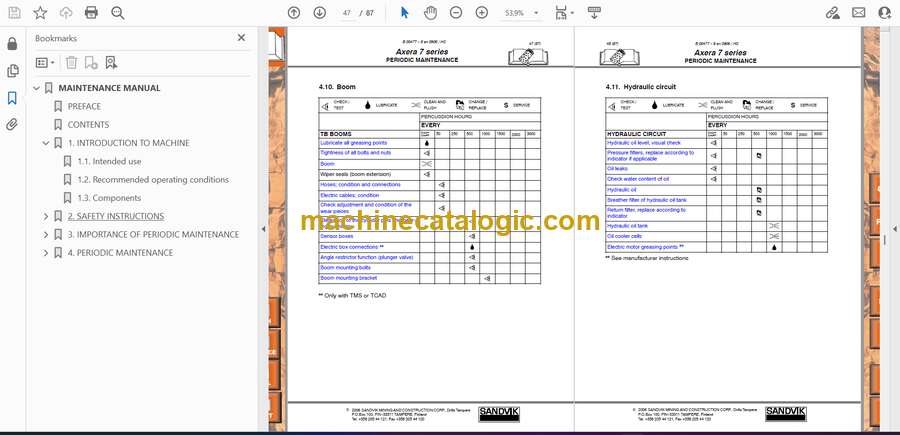The image size is (900, 435).
Task: Go to previous page with the up arrow
Action: click(294, 13)
